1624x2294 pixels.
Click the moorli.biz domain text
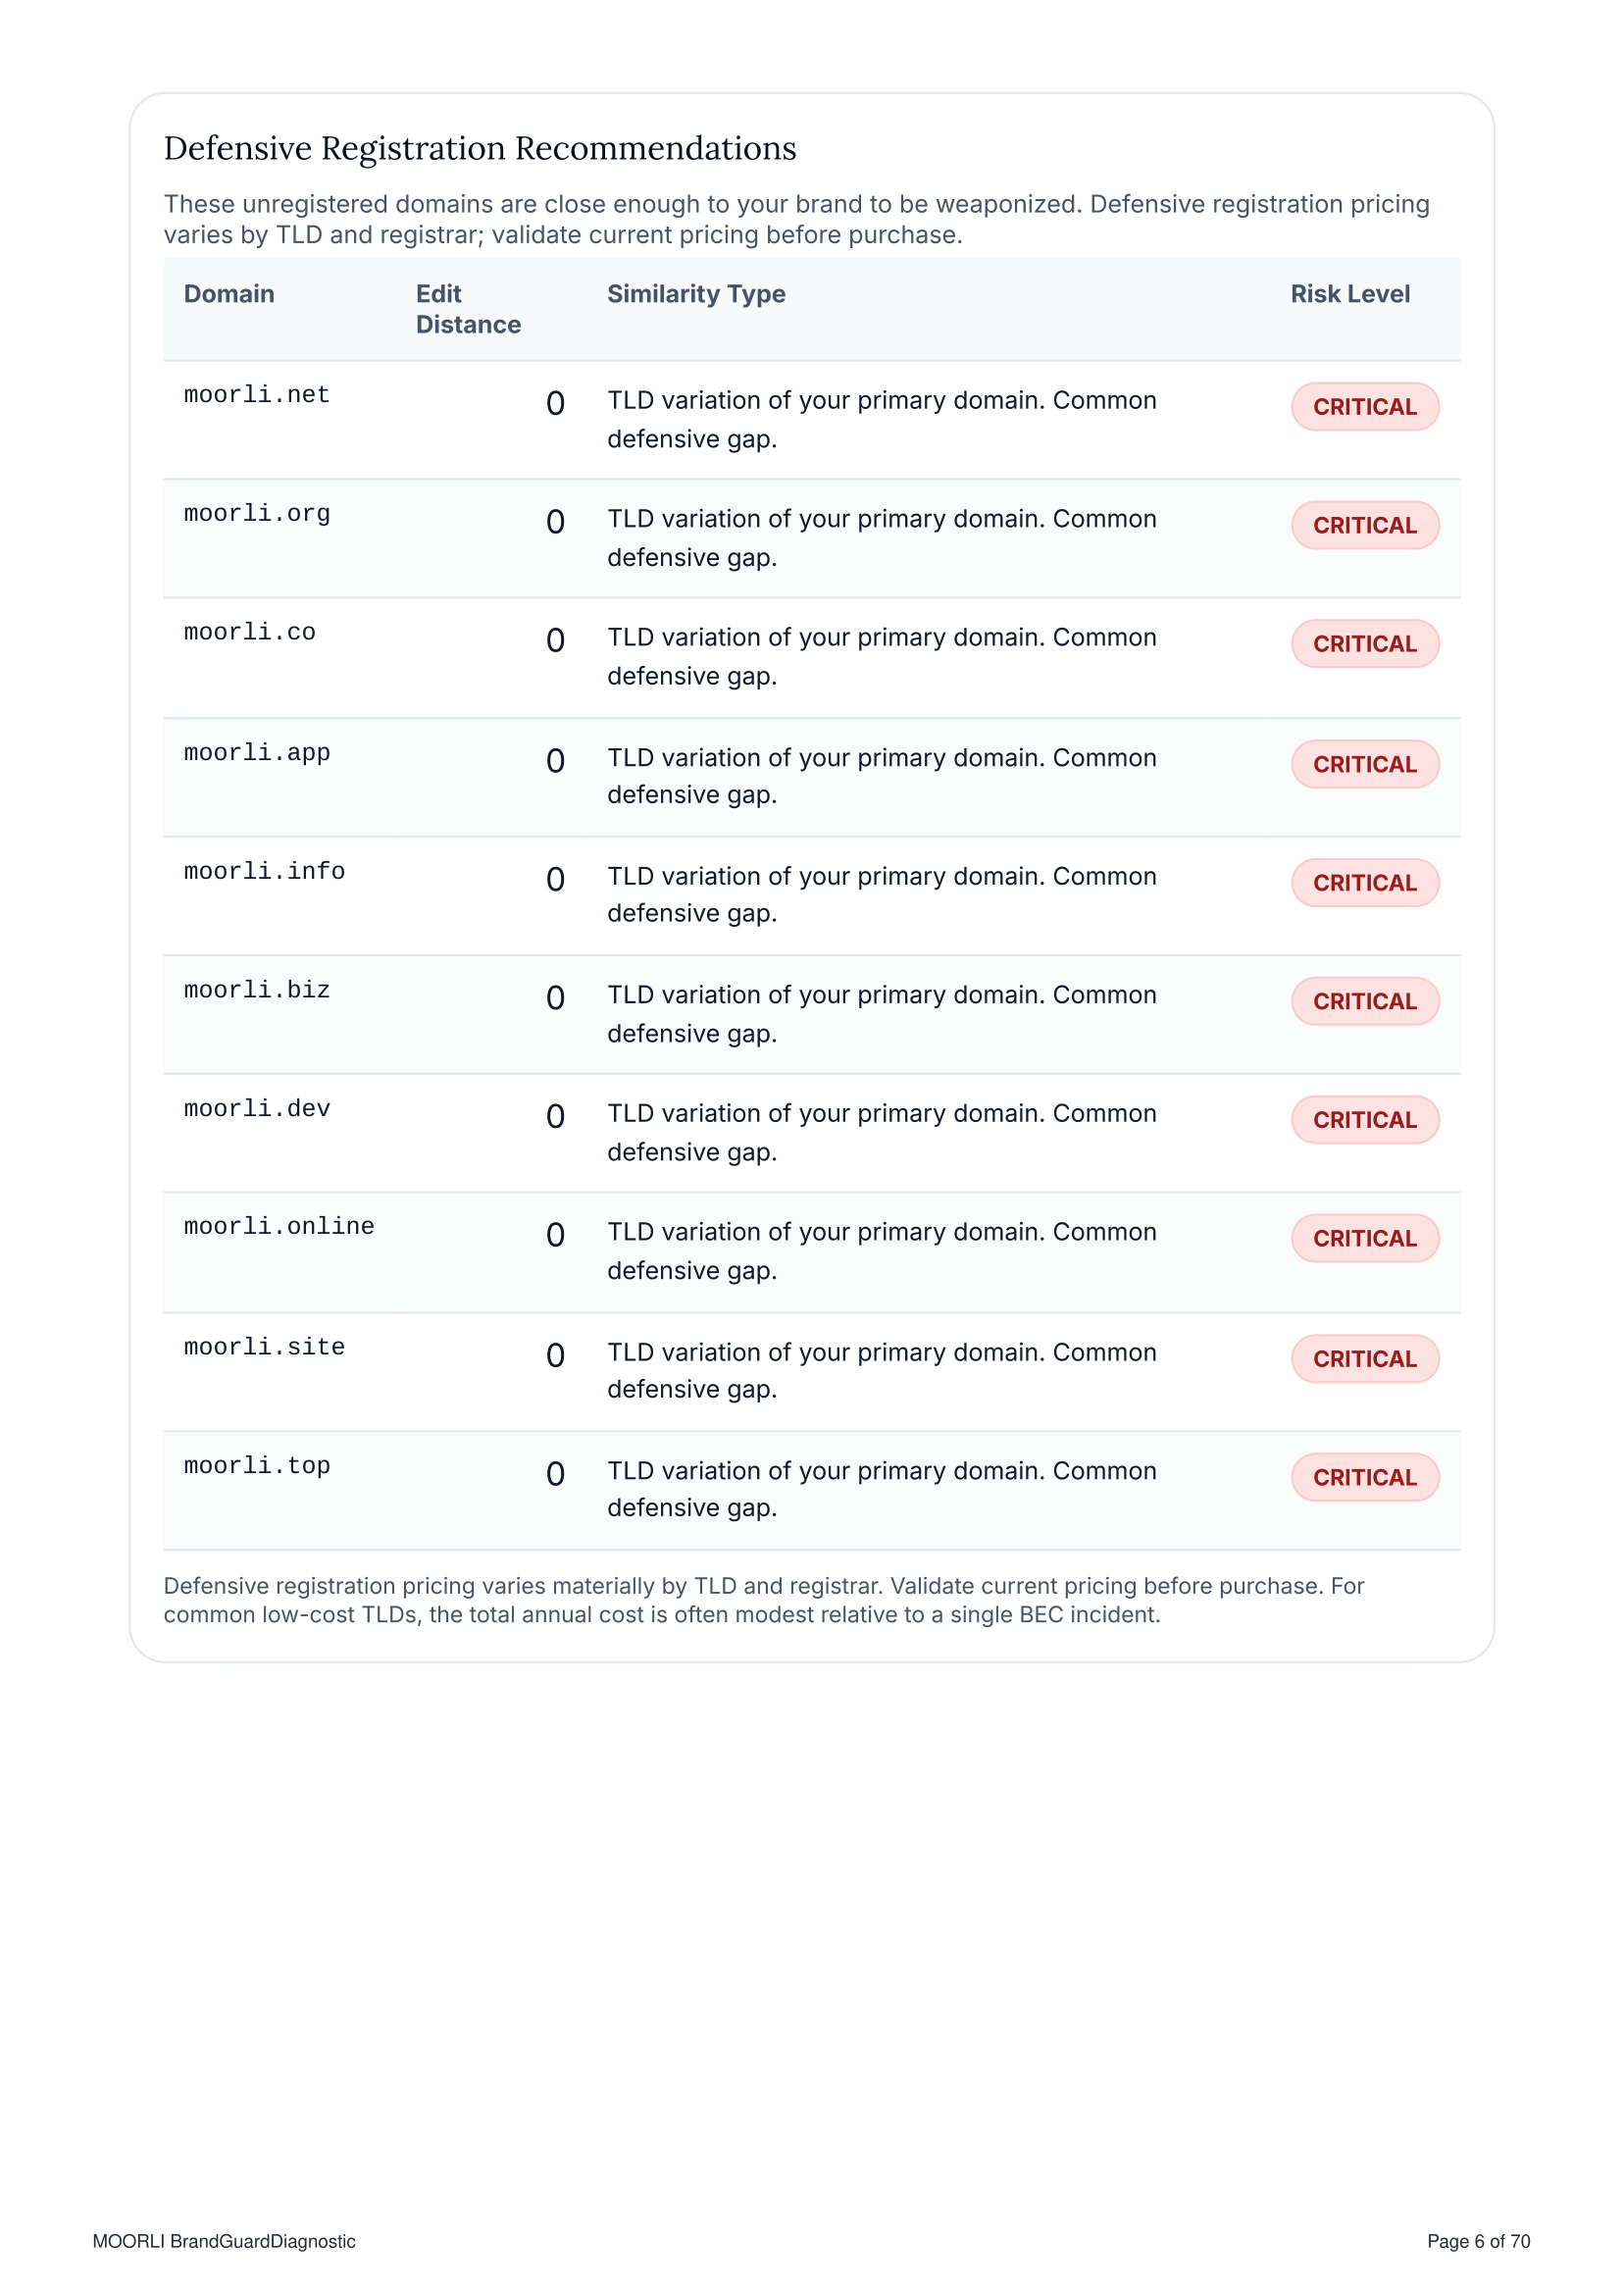[x=257, y=990]
